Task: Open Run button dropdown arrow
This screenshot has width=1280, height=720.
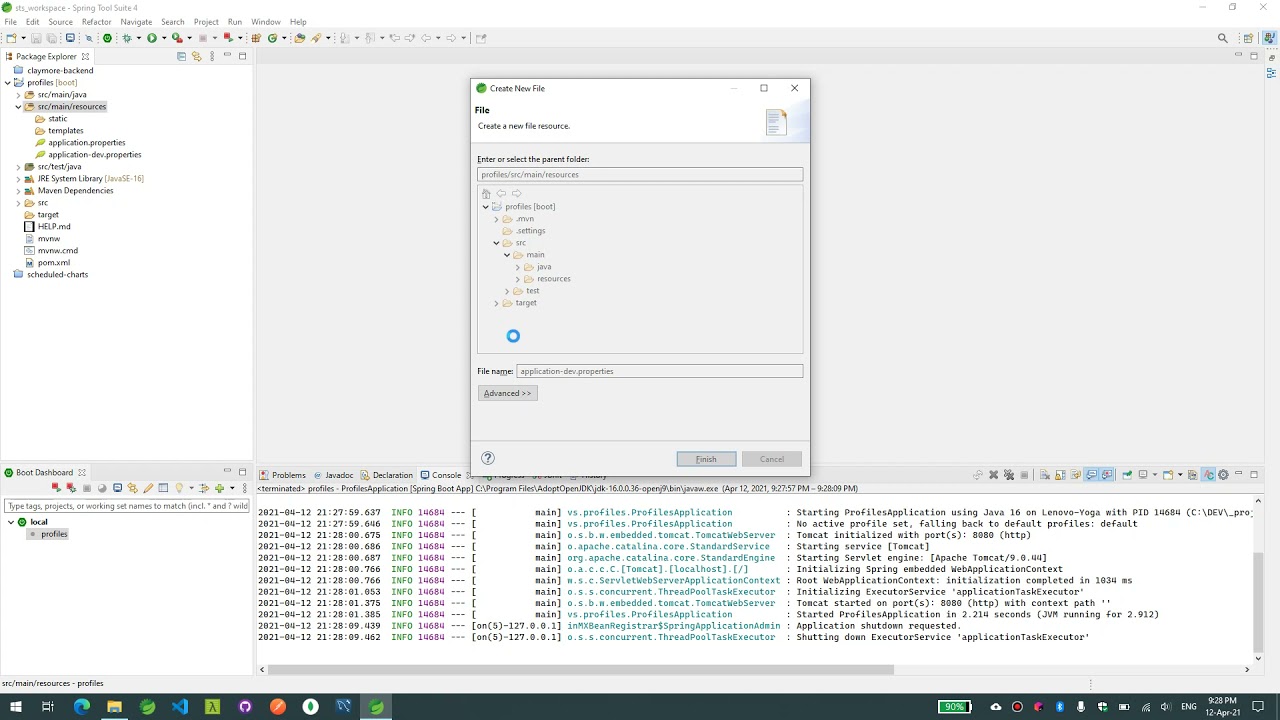Action: 165,38
